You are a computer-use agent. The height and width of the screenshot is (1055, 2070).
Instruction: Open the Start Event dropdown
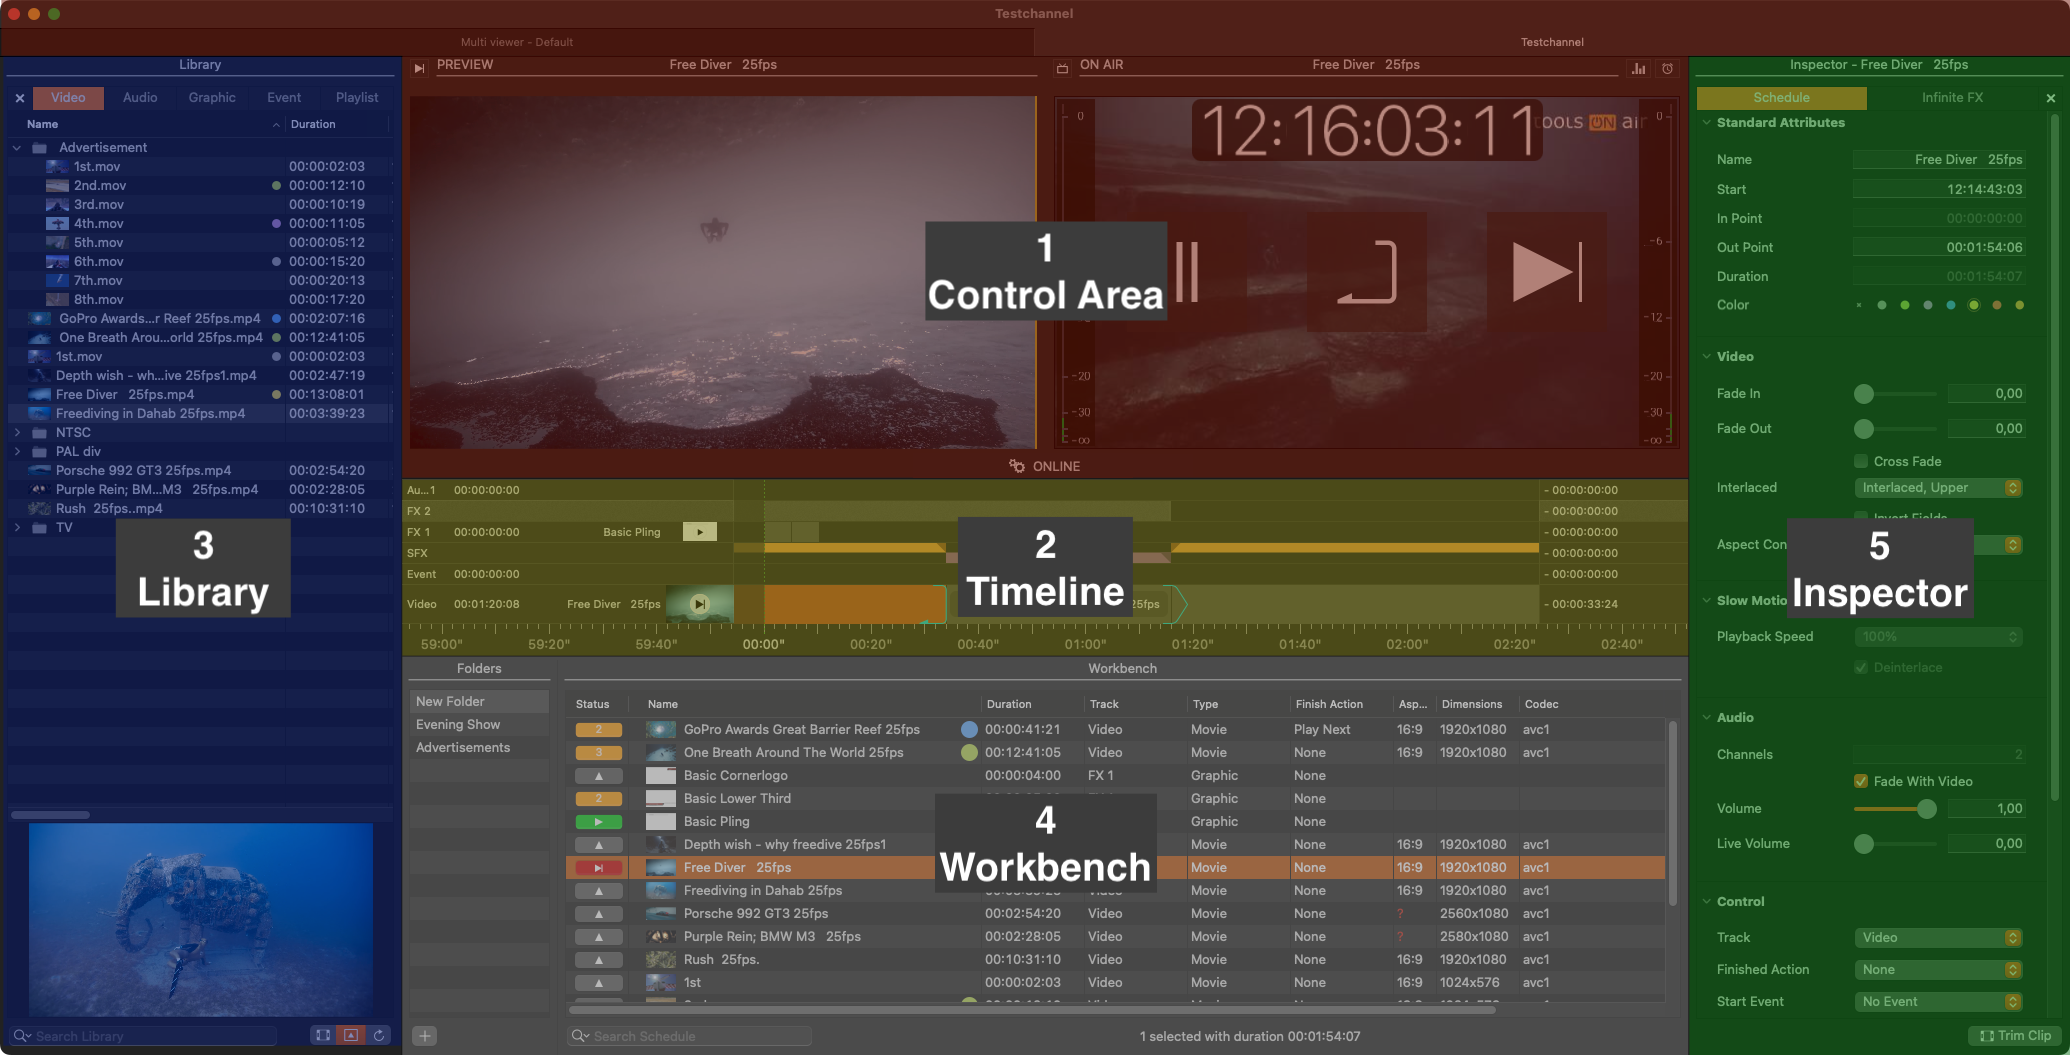(x=1938, y=1002)
